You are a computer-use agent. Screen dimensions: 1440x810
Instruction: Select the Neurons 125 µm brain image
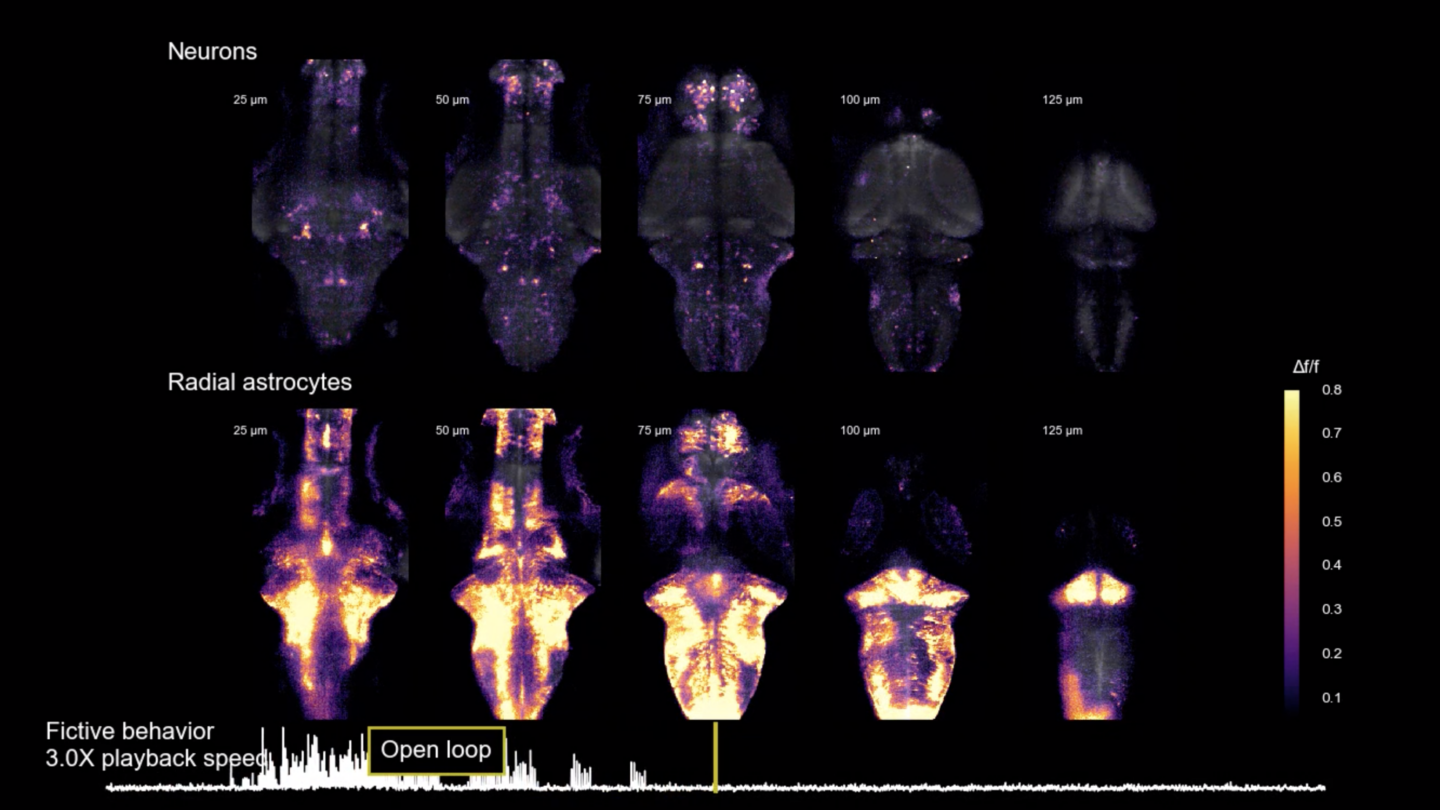pos(1101,260)
